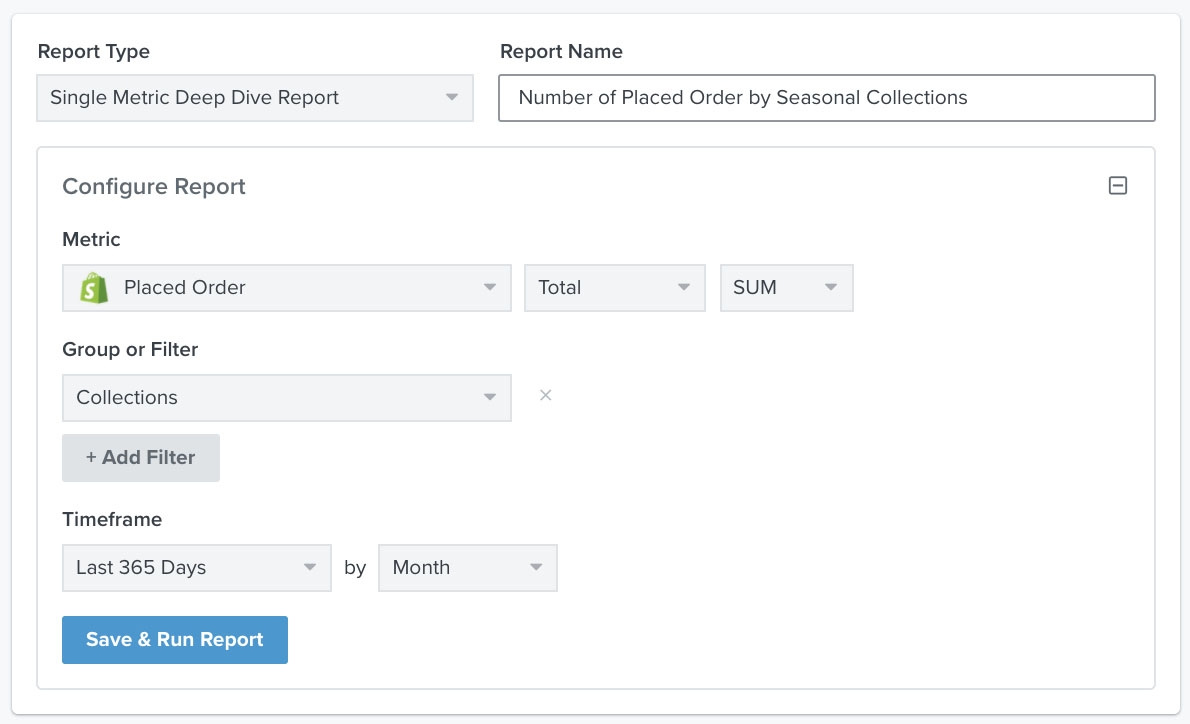Screen dimensions: 1190x724
Task: Open the Collections group dropdown
Action: 270,398
